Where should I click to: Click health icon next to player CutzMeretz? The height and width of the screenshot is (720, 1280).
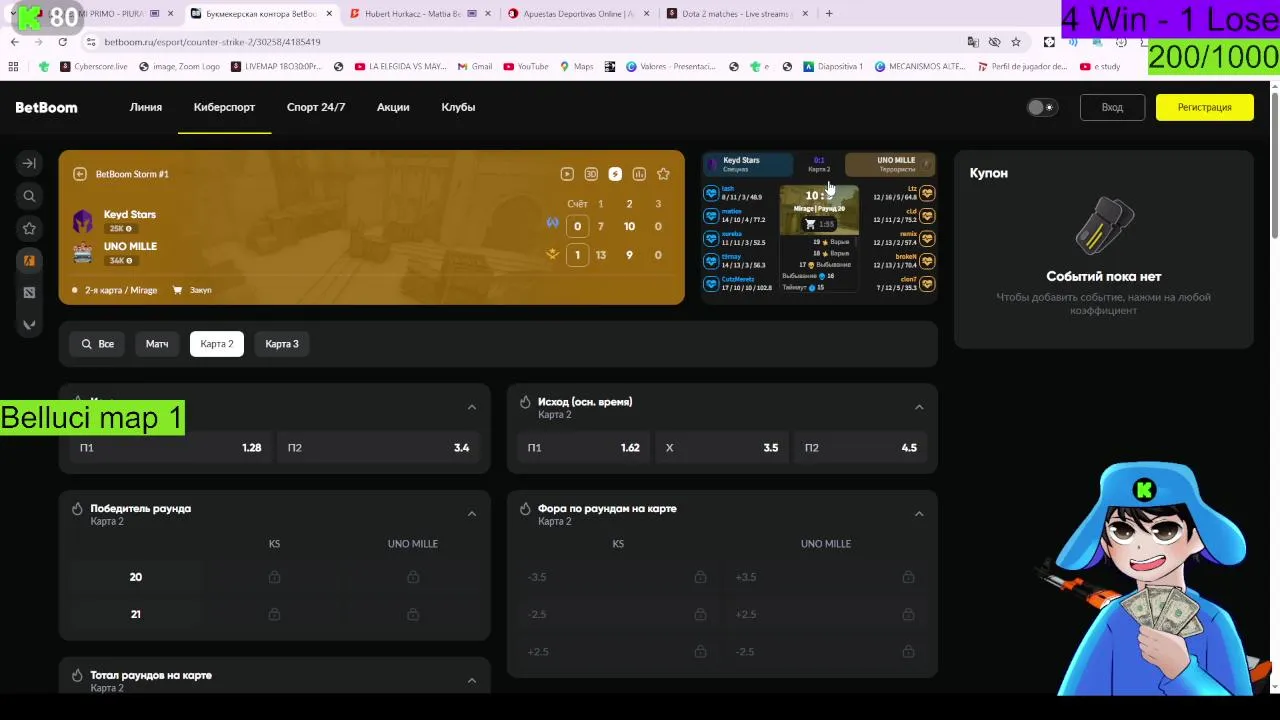coord(711,284)
